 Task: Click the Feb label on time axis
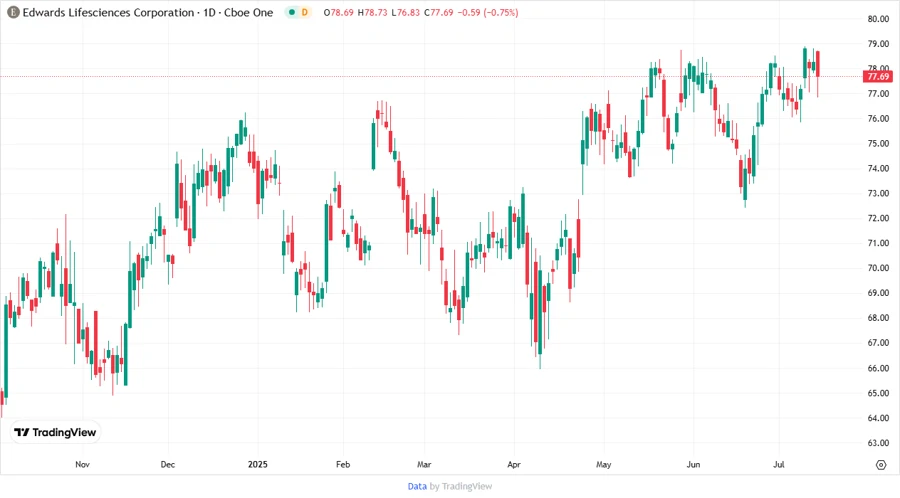coord(343,465)
